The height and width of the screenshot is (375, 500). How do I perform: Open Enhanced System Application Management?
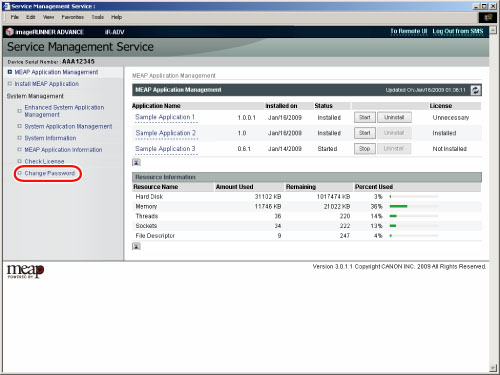coord(64,111)
